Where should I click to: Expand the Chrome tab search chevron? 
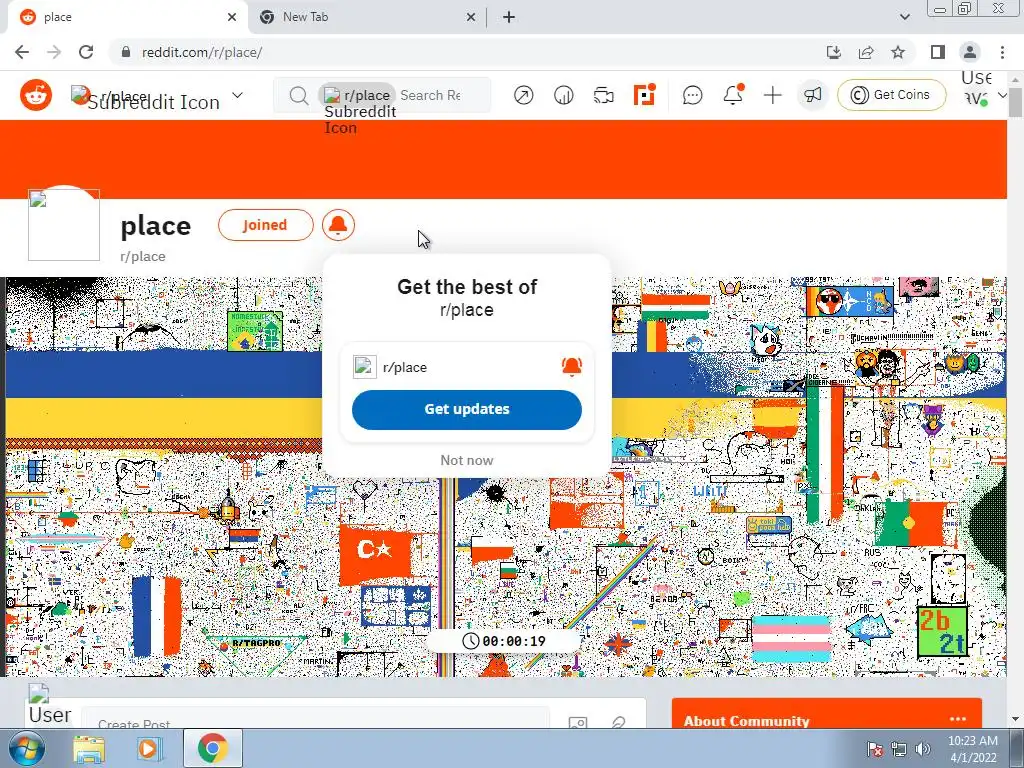tap(904, 17)
